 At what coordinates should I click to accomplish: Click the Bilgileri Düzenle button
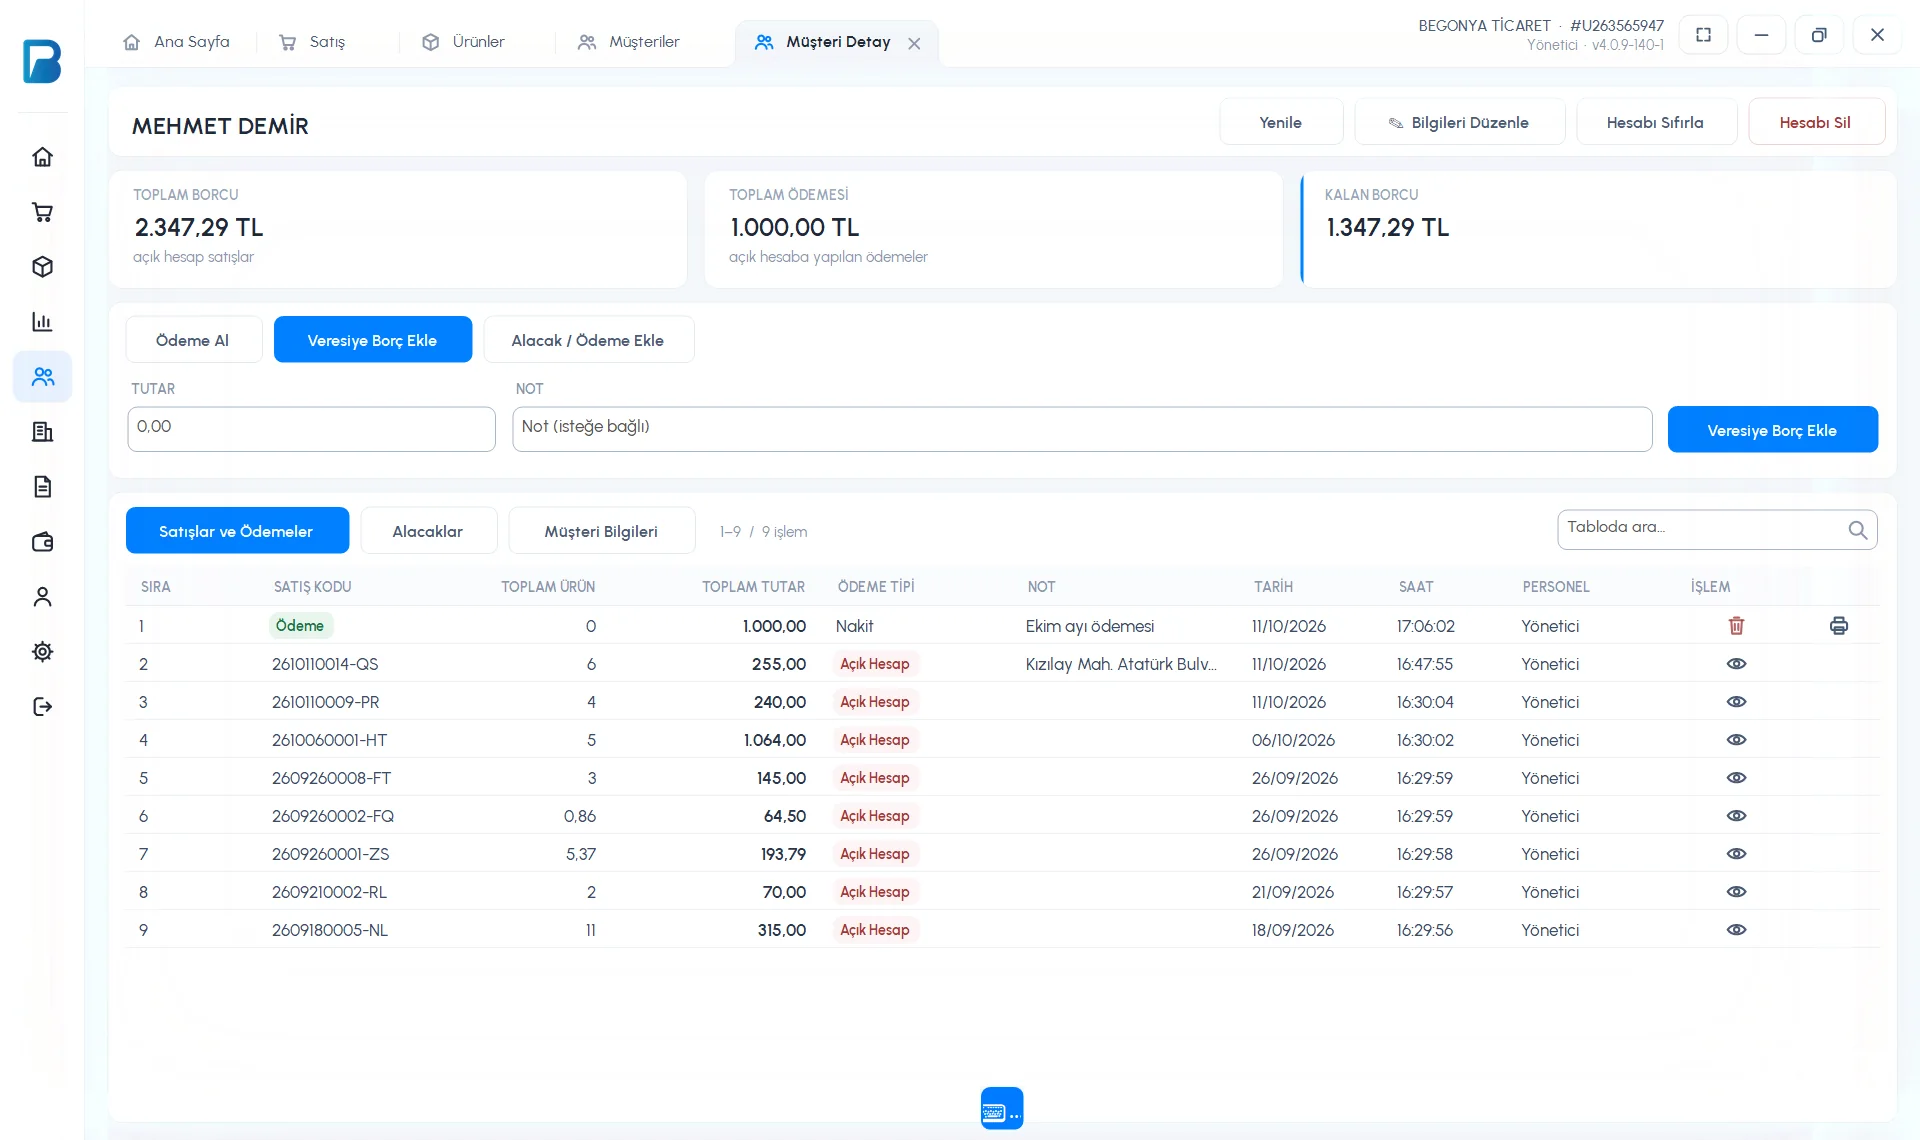pos(1459,122)
